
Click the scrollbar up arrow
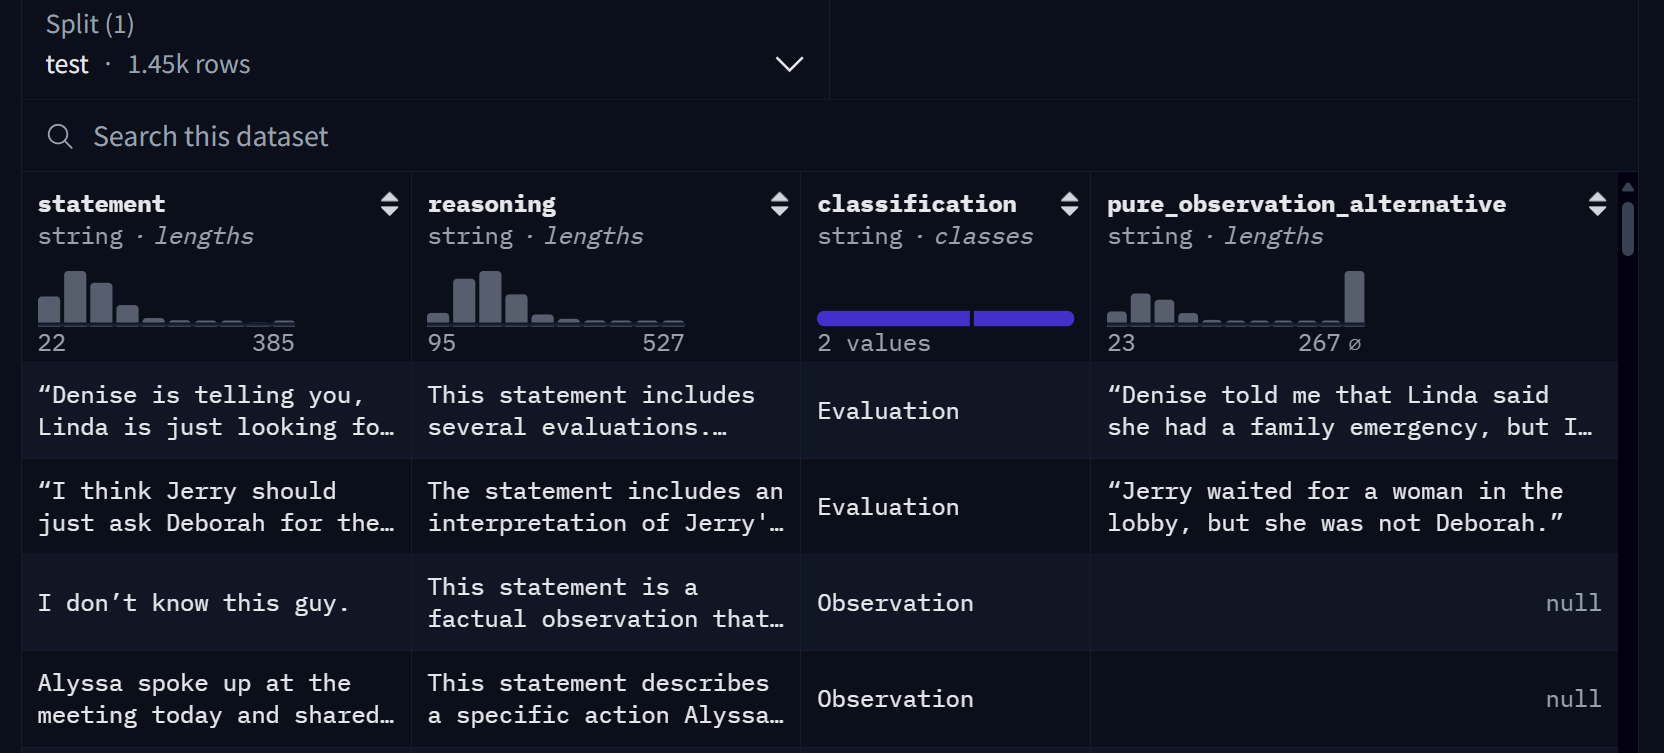pos(1628,187)
